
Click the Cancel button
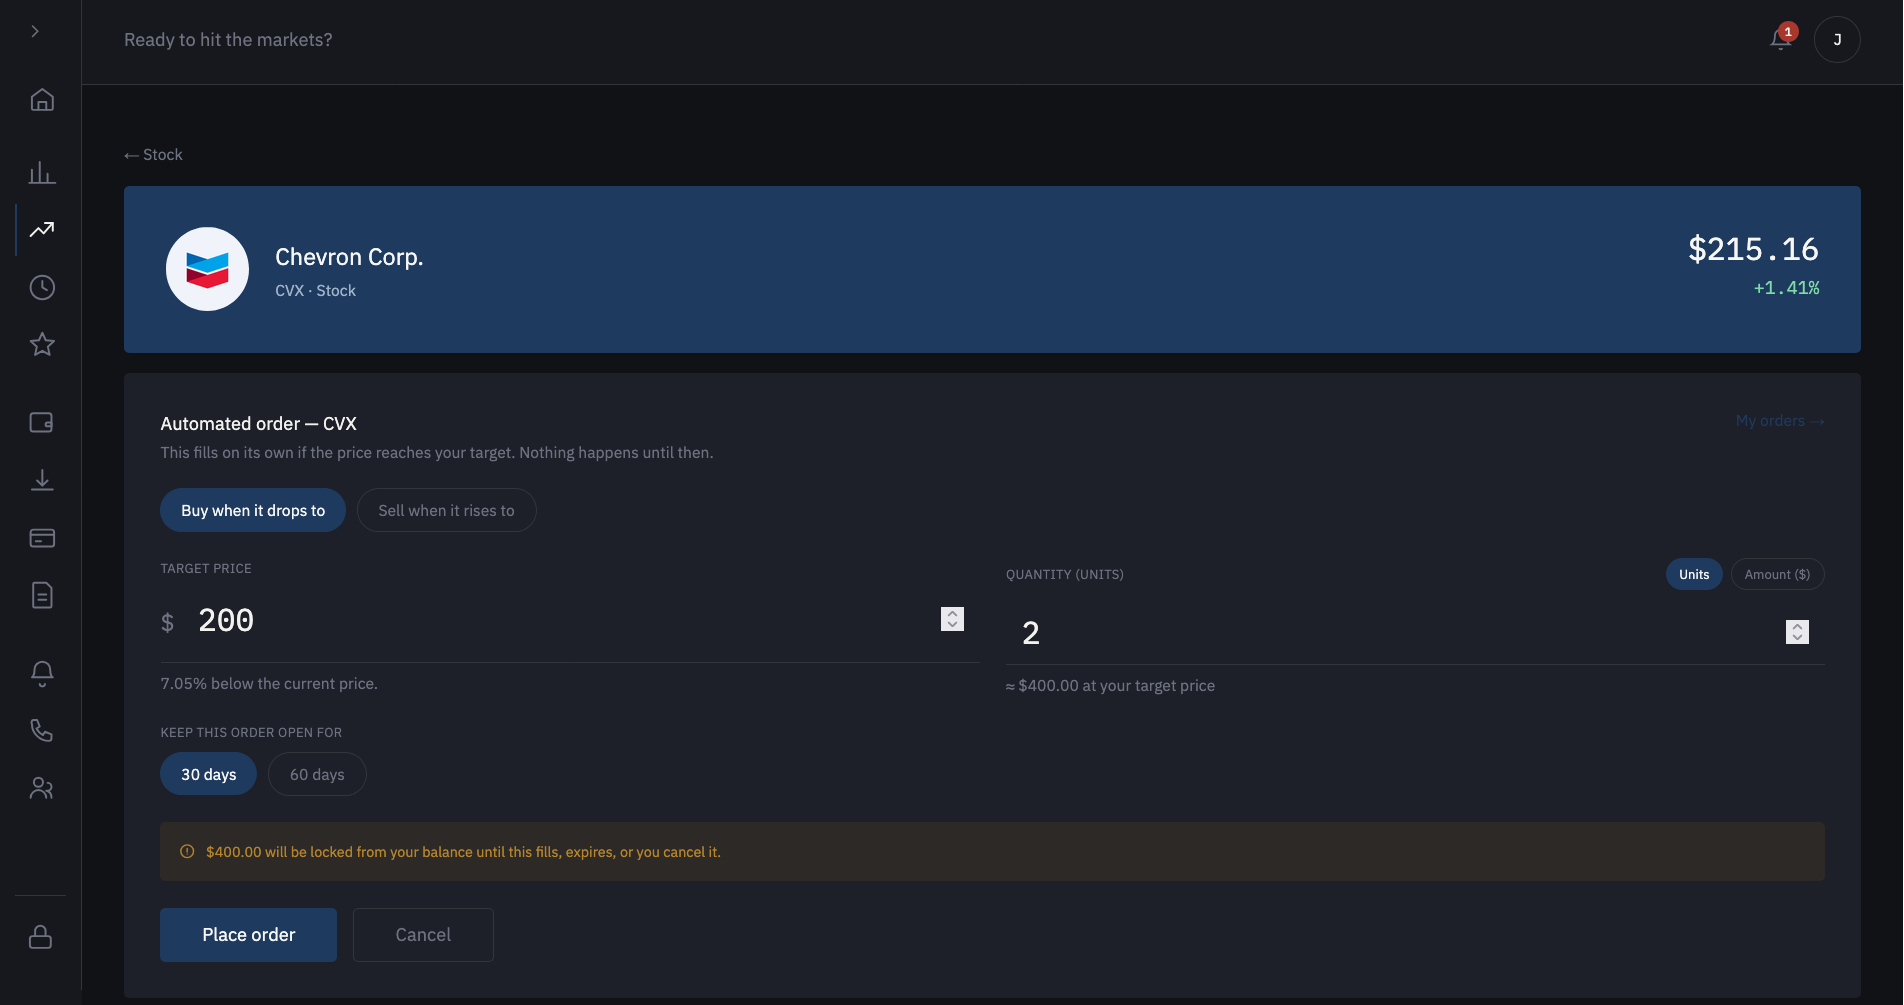click(x=423, y=935)
